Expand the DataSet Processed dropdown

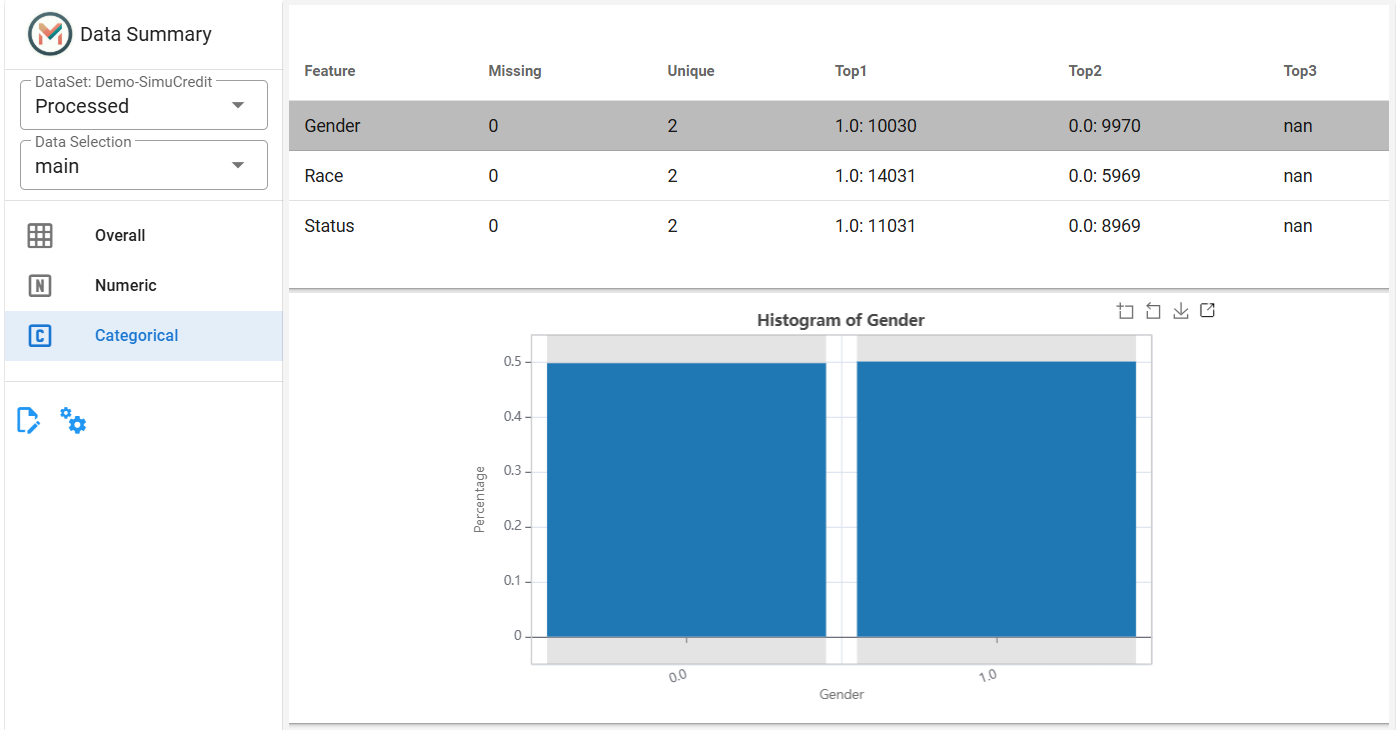click(x=144, y=105)
